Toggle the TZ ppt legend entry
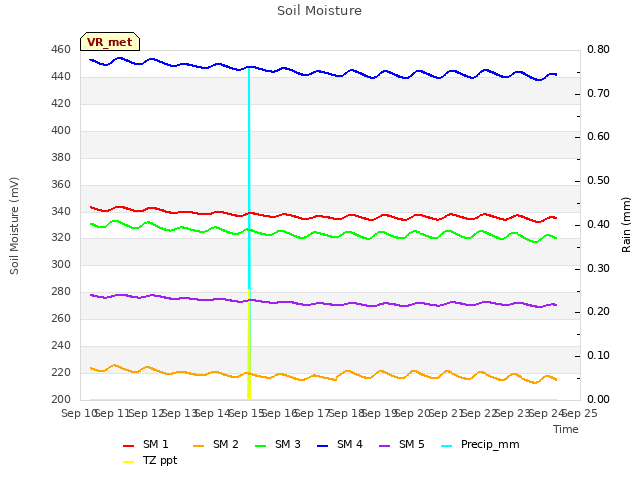The image size is (640, 480). 150,460
